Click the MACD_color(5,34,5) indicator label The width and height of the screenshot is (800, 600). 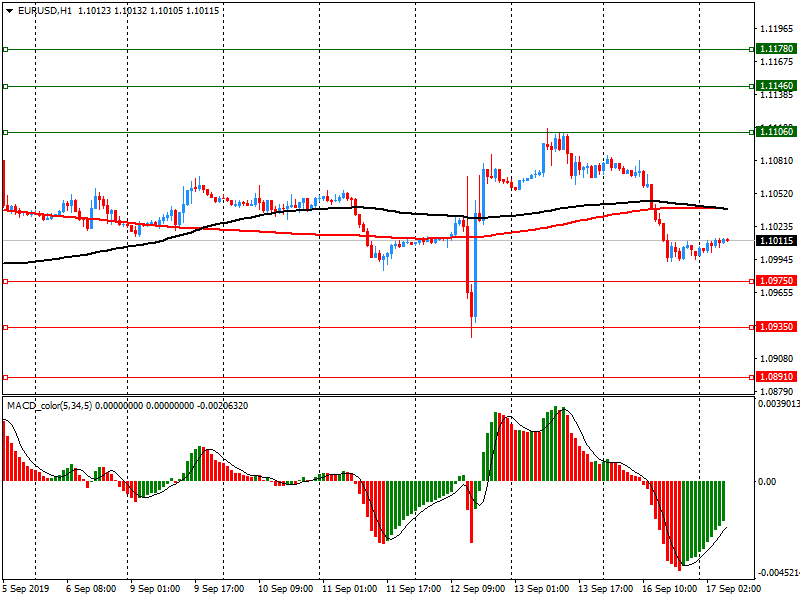click(49, 406)
